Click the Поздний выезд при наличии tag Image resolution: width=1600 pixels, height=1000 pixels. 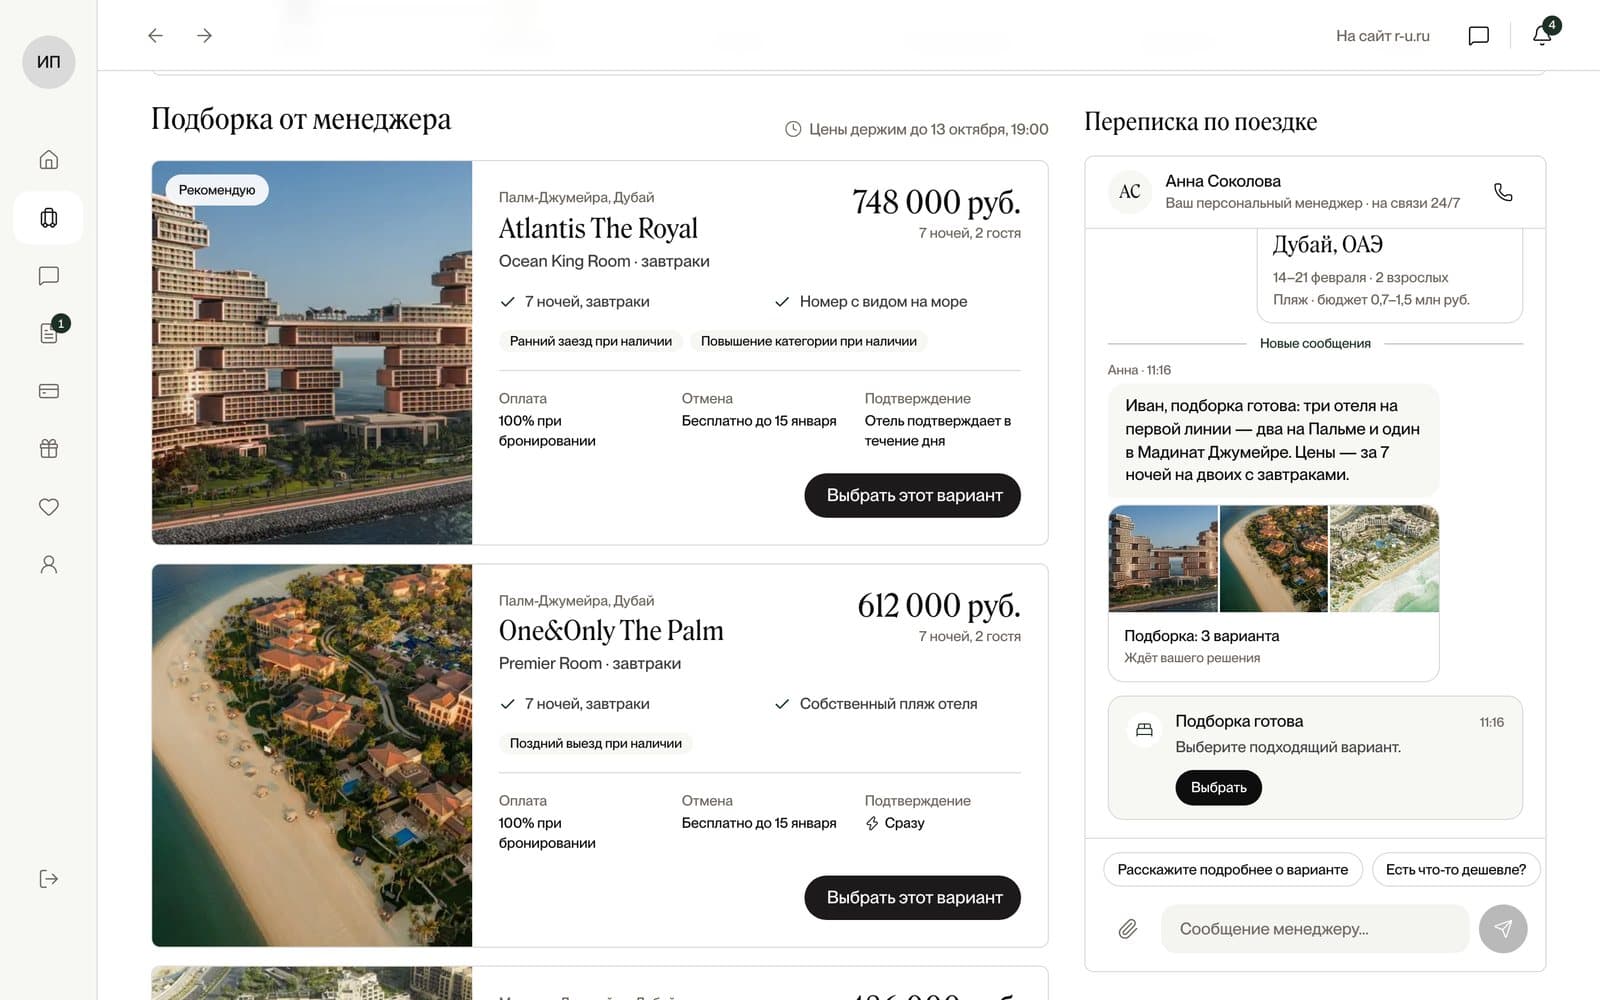595,743
